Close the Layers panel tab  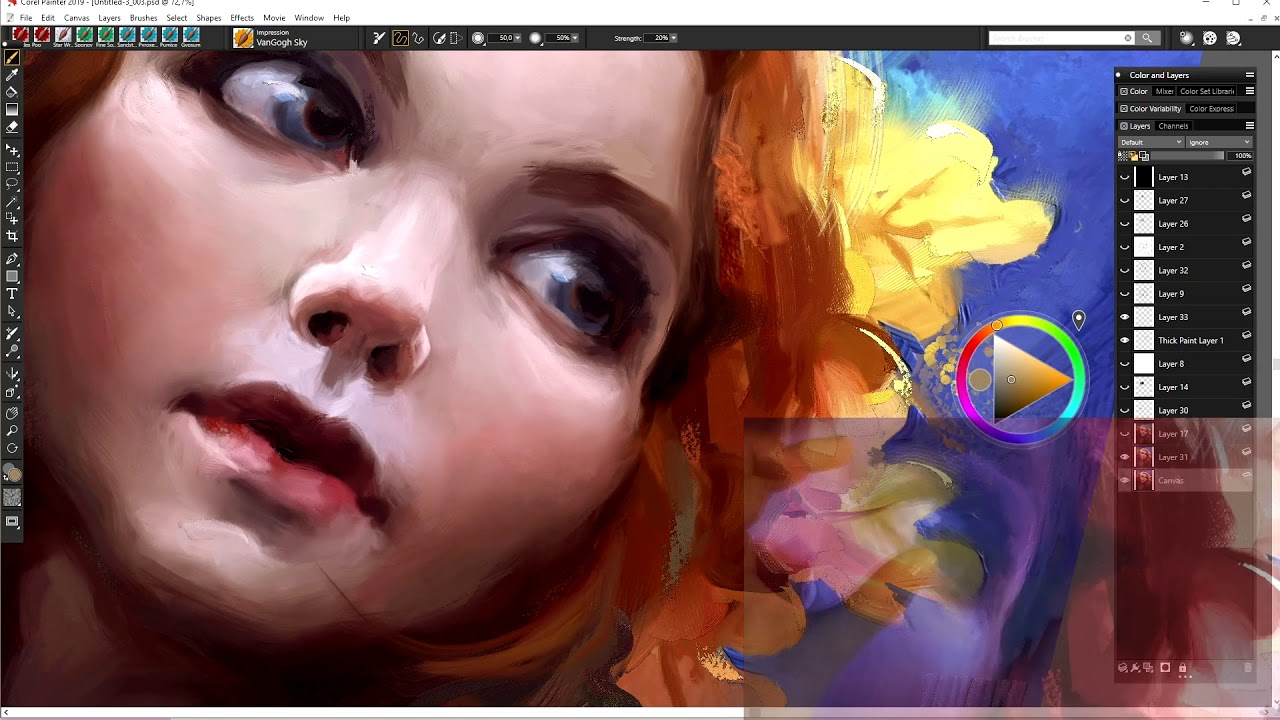coord(1124,126)
